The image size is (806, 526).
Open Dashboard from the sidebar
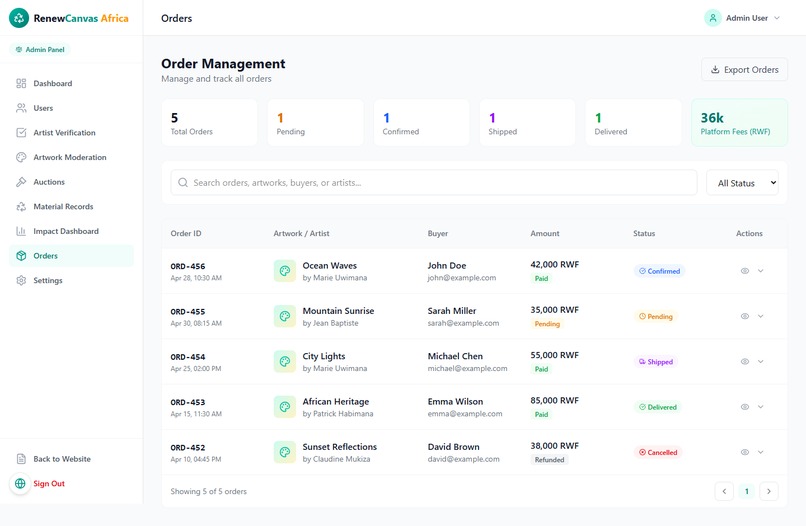pos(71,83)
